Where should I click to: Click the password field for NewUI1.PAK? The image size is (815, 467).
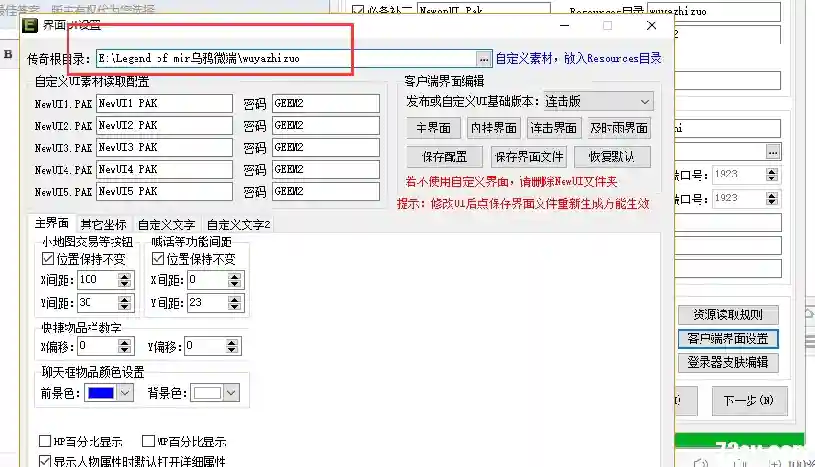point(326,103)
